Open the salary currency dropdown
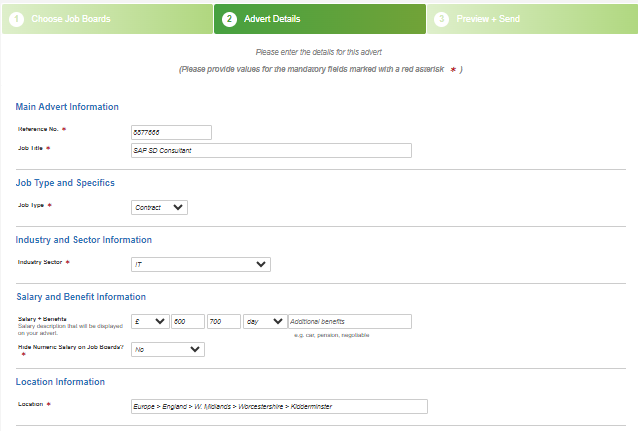 point(150,321)
